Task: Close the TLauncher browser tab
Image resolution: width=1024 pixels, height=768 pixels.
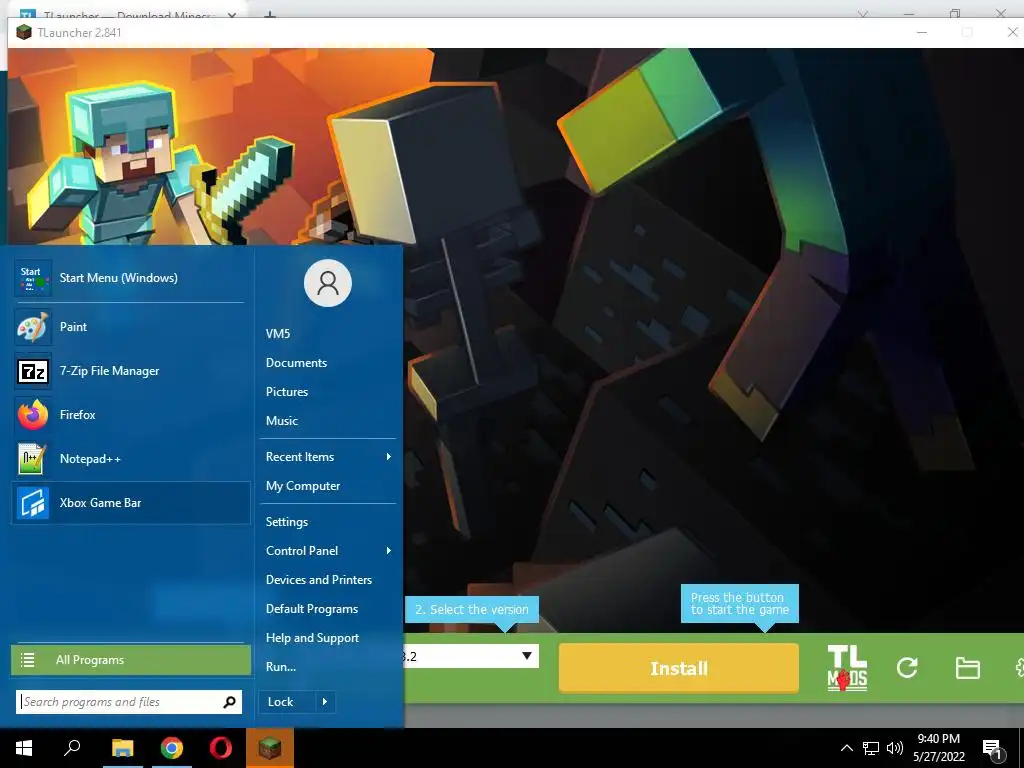Action: pos(232,14)
